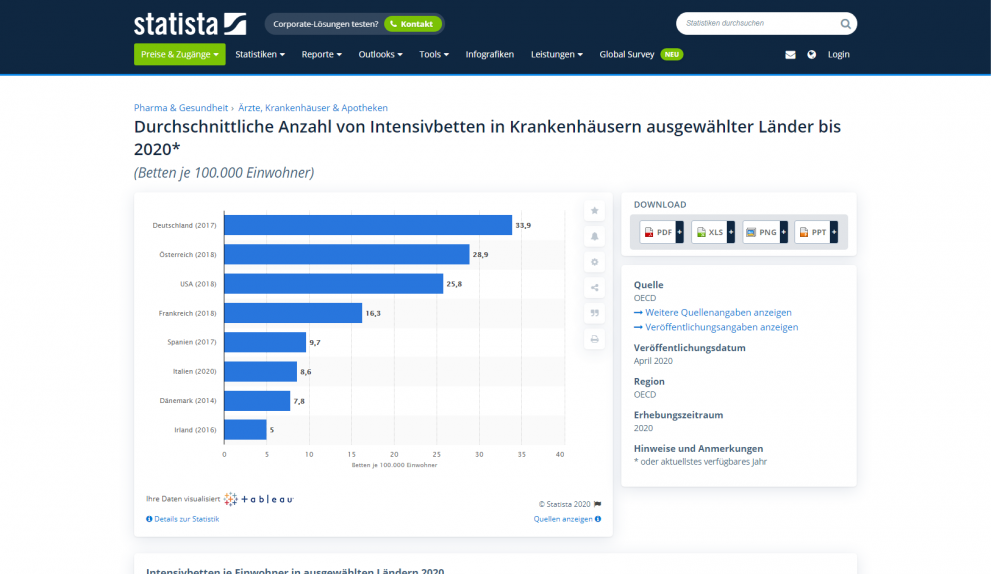Expand the Tools dropdown menu
The height and width of the screenshot is (574, 1000).
[x=434, y=54]
